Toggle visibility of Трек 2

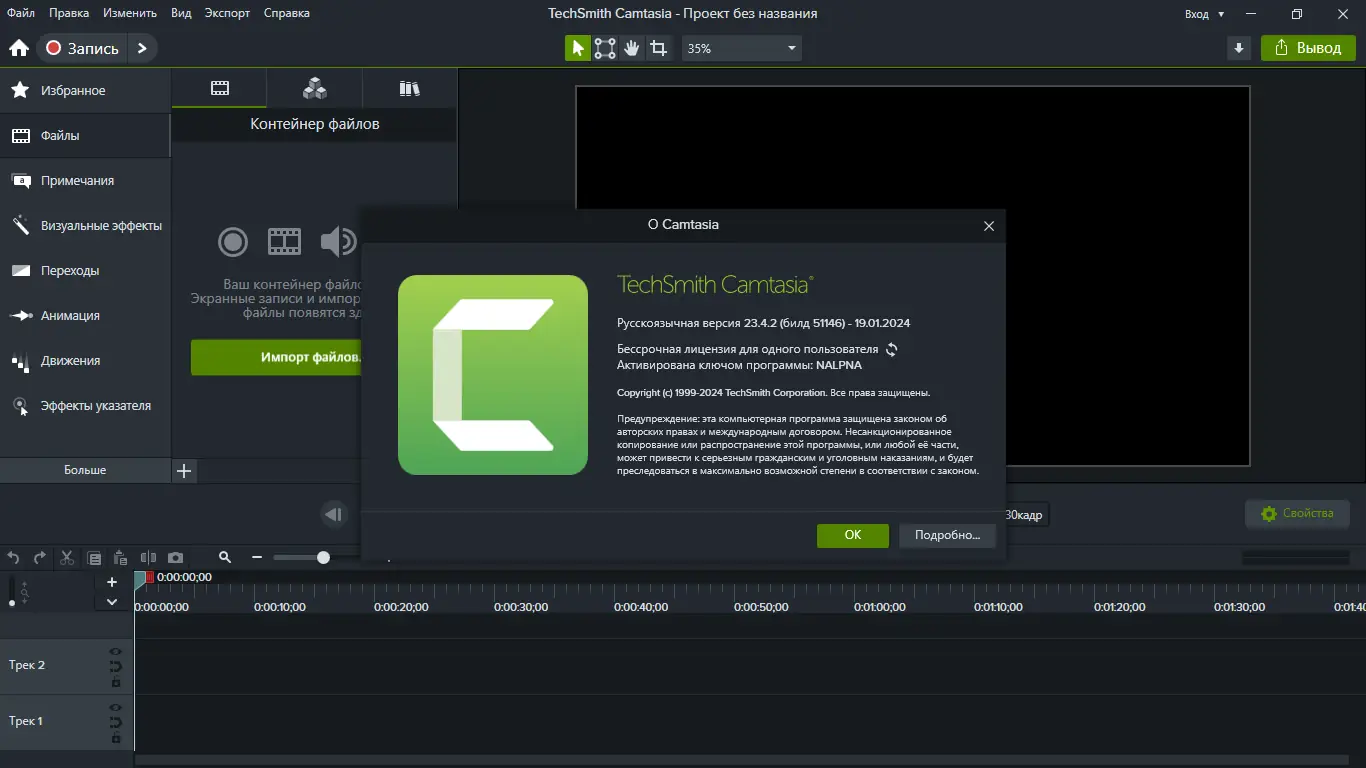tap(116, 651)
